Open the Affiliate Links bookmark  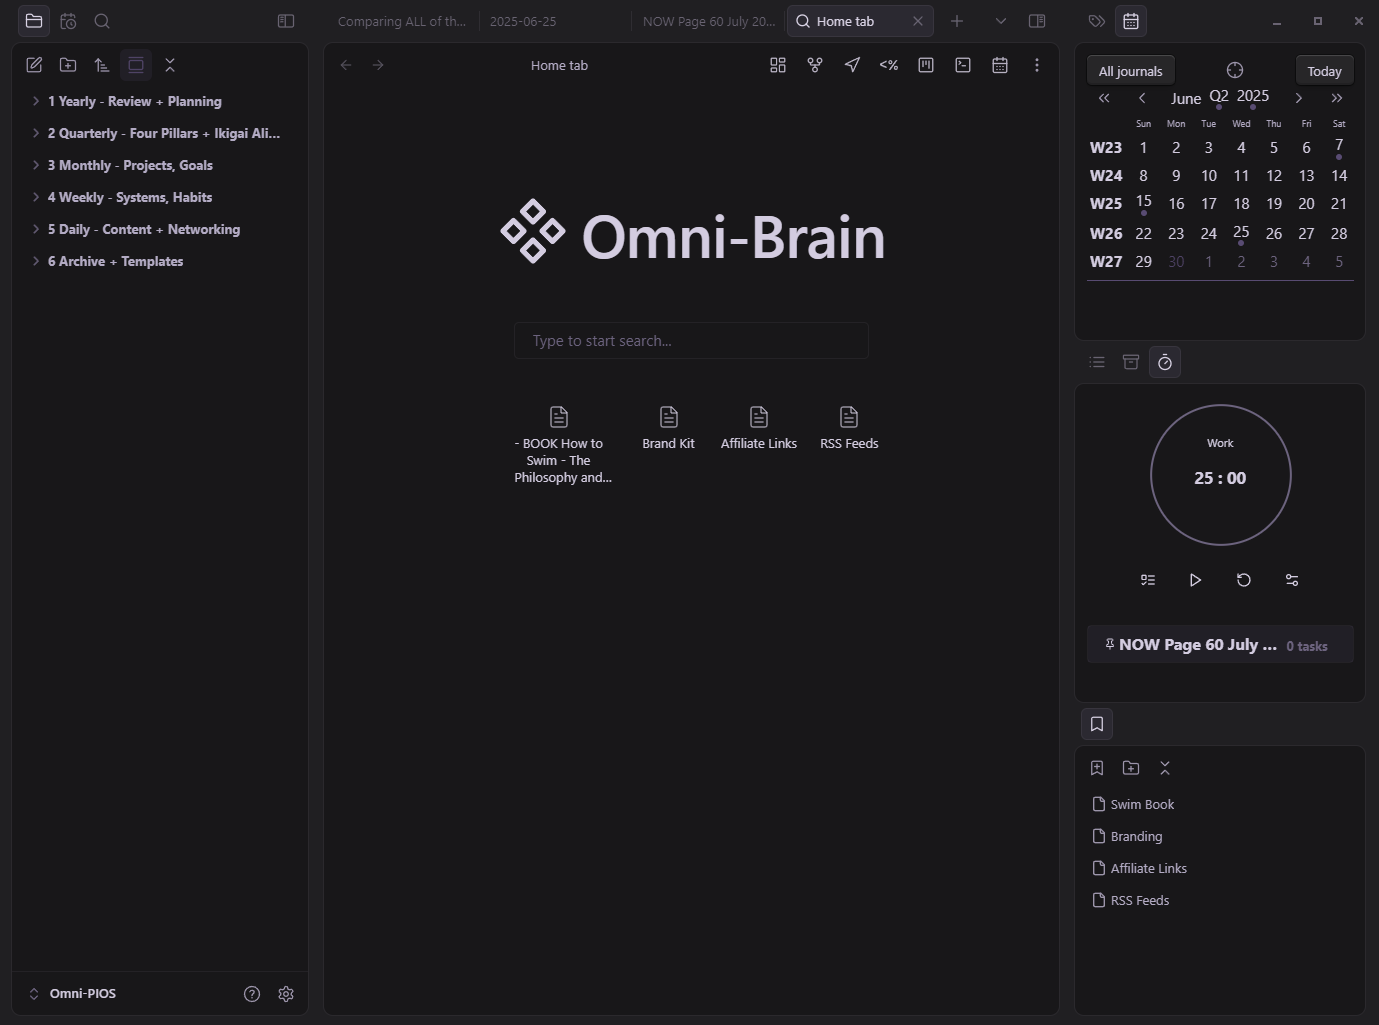(1148, 868)
